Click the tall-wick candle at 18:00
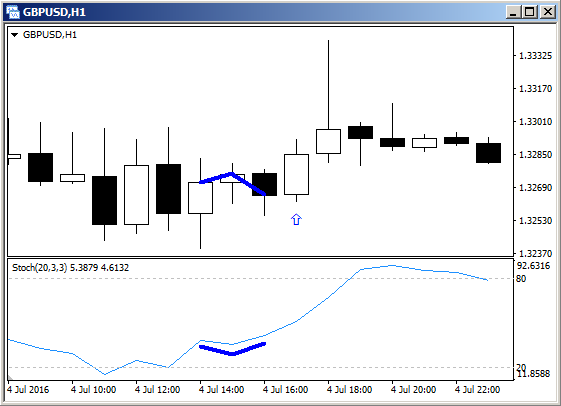561x406 pixels. coord(328,141)
